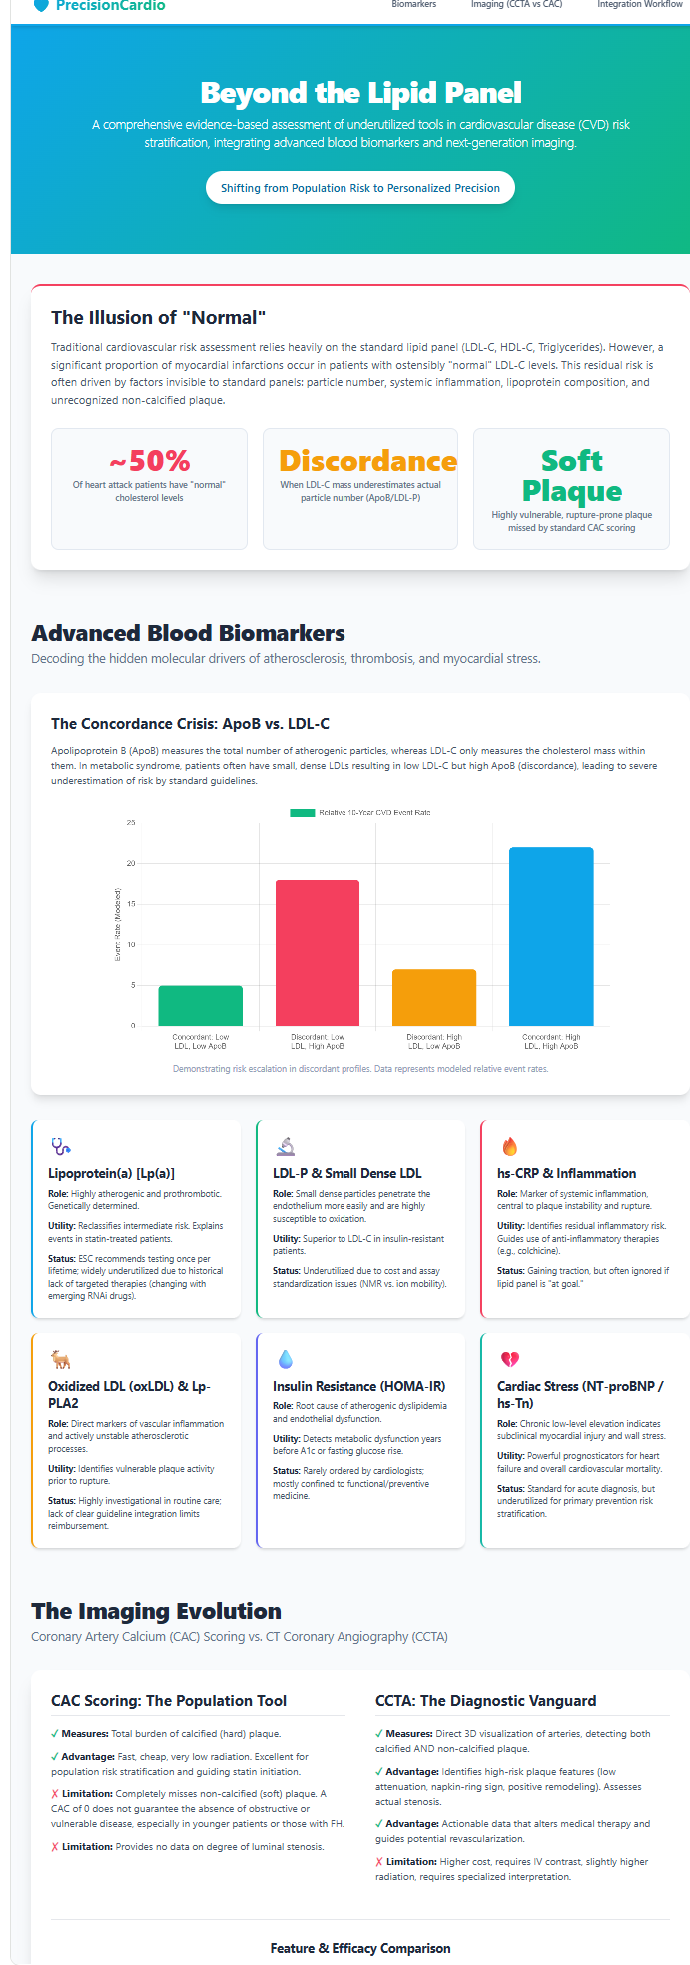
Task: Click the animal icon on Oxidized LDL card
Action: 60,1360
